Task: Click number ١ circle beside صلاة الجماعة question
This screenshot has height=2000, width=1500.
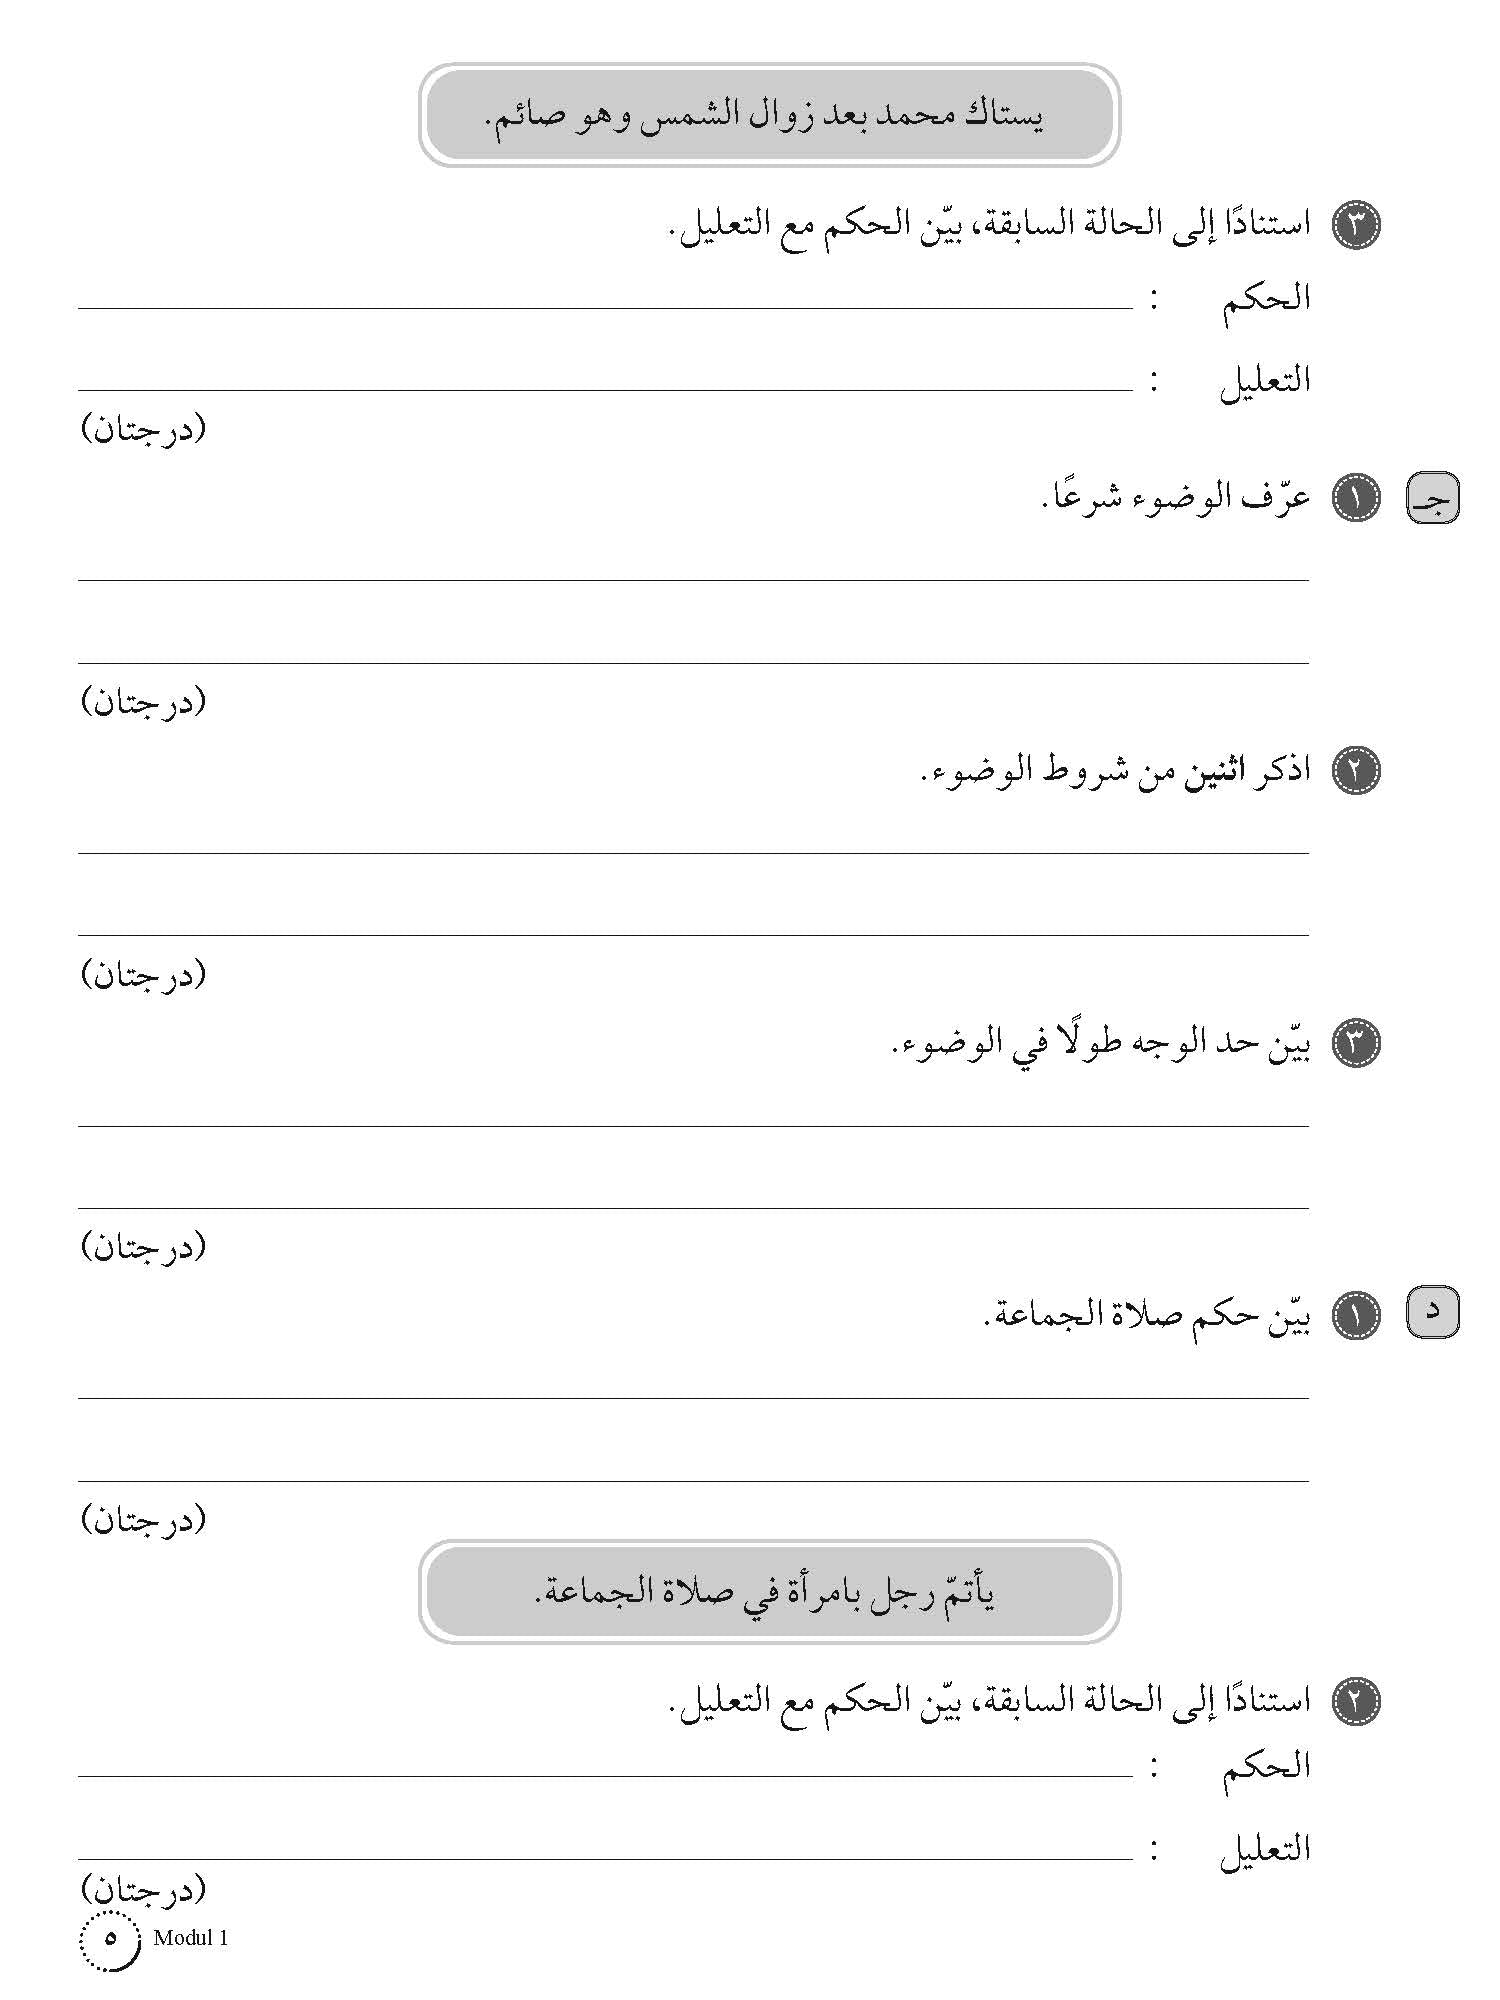Action: pos(1357,1315)
